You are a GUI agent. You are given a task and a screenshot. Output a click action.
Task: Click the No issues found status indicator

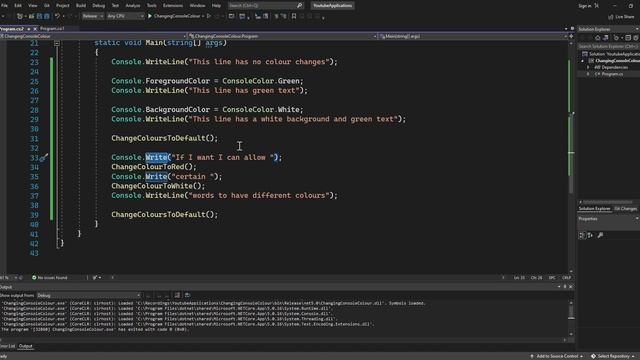tap(49, 278)
